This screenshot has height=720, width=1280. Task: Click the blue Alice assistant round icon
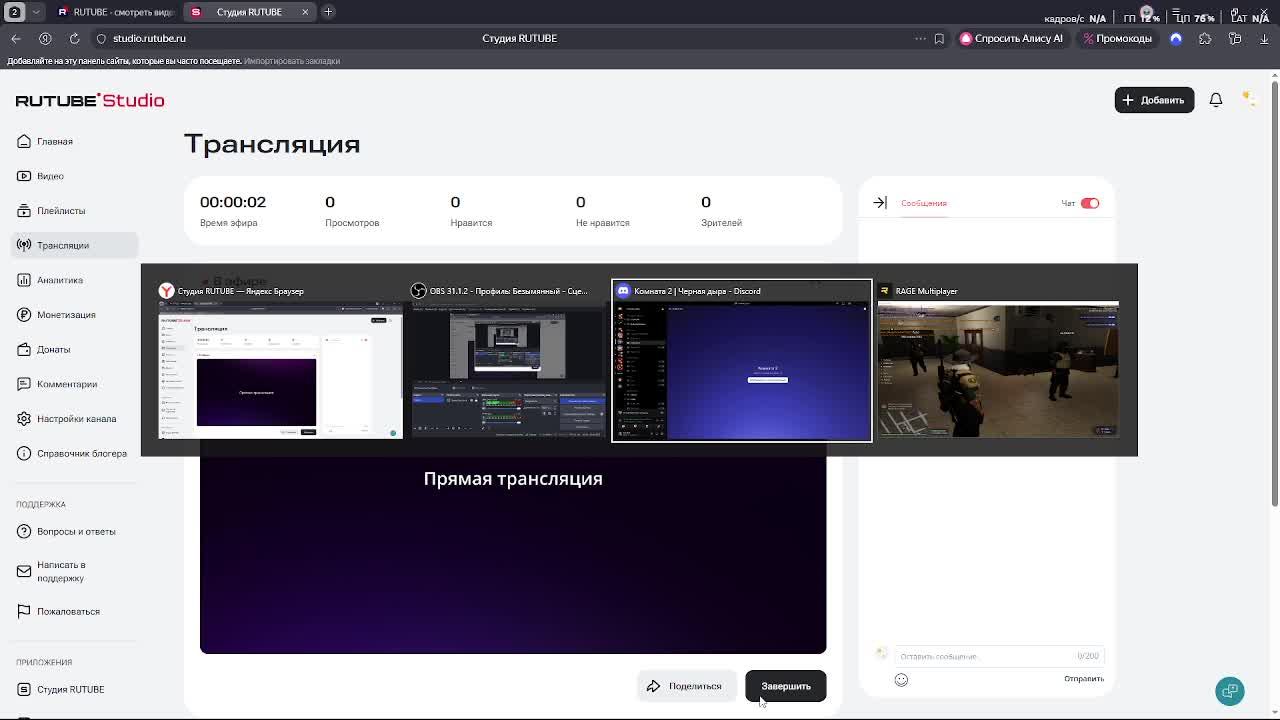click(x=1176, y=38)
